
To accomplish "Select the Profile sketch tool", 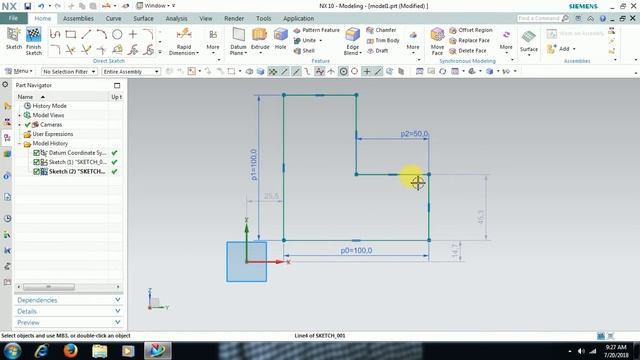I will coord(55,34).
